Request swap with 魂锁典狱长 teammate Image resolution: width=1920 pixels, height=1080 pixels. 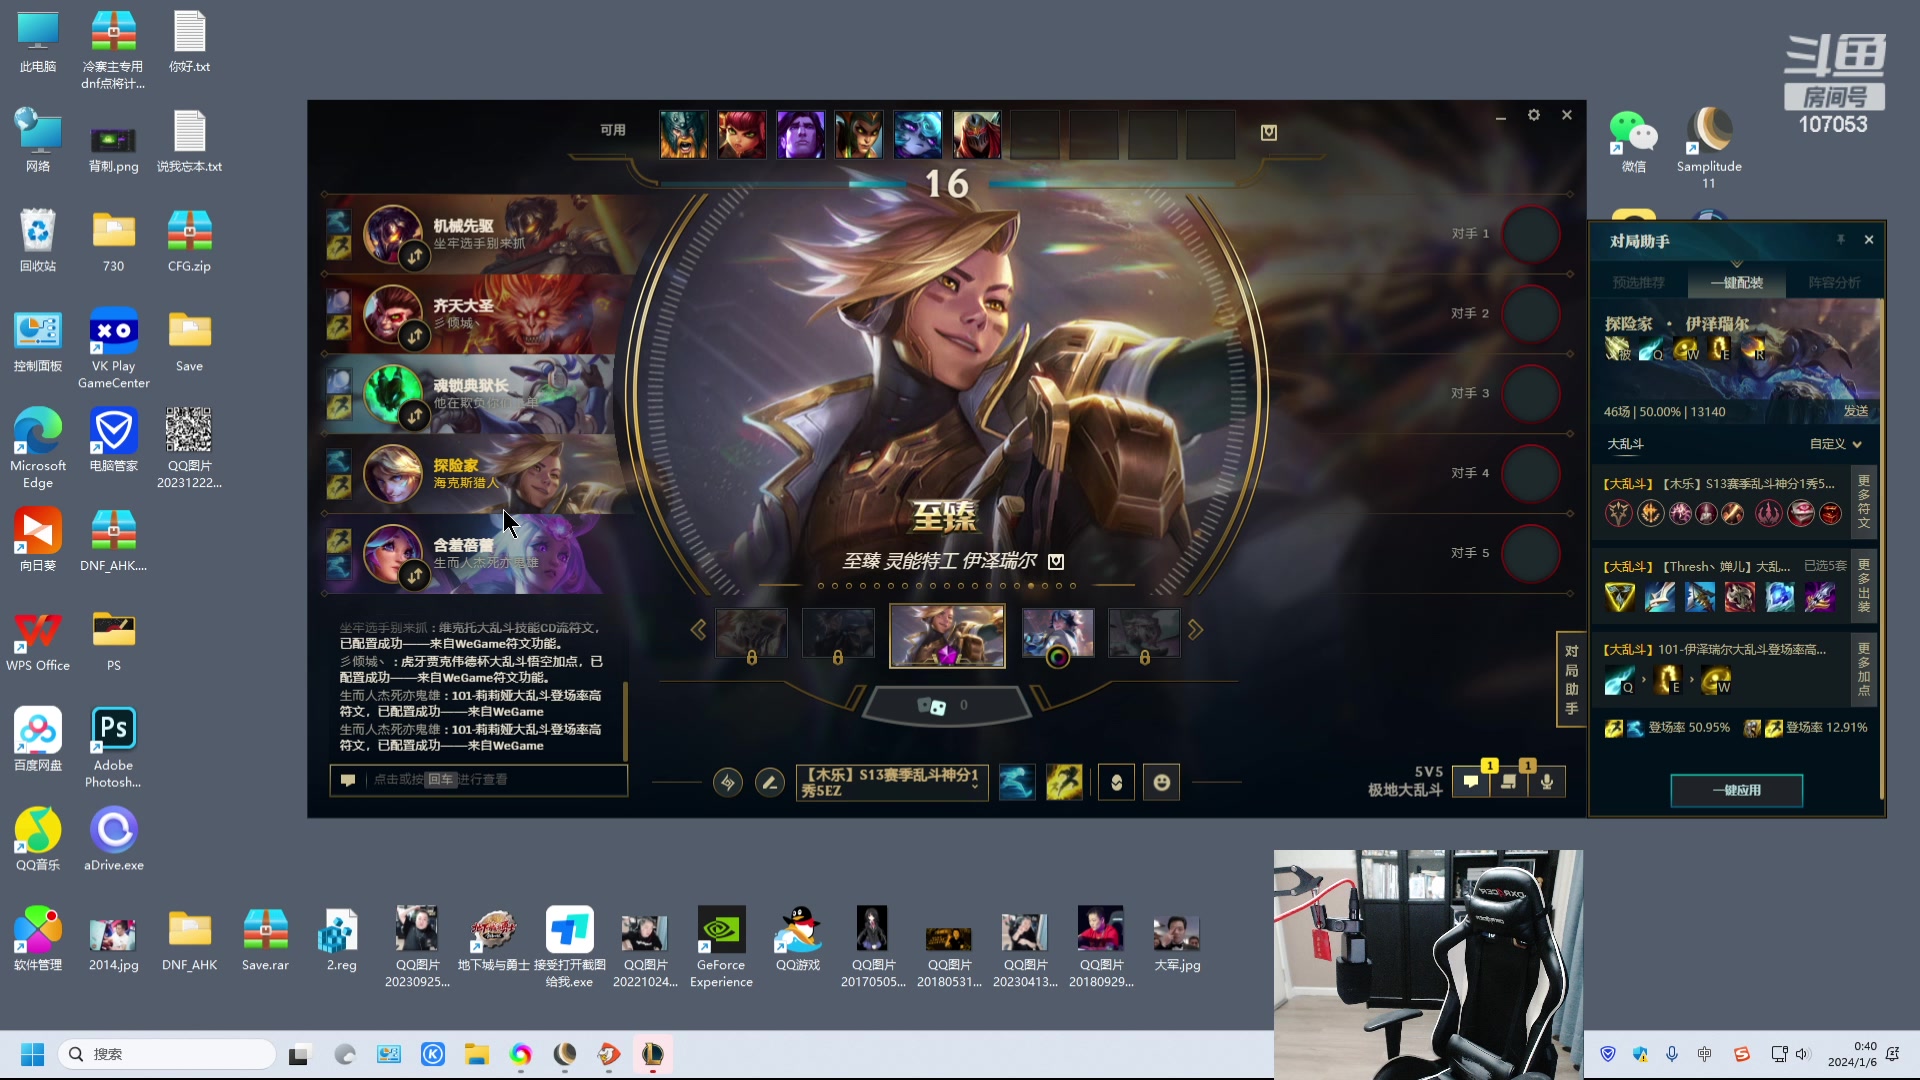pos(414,415)
